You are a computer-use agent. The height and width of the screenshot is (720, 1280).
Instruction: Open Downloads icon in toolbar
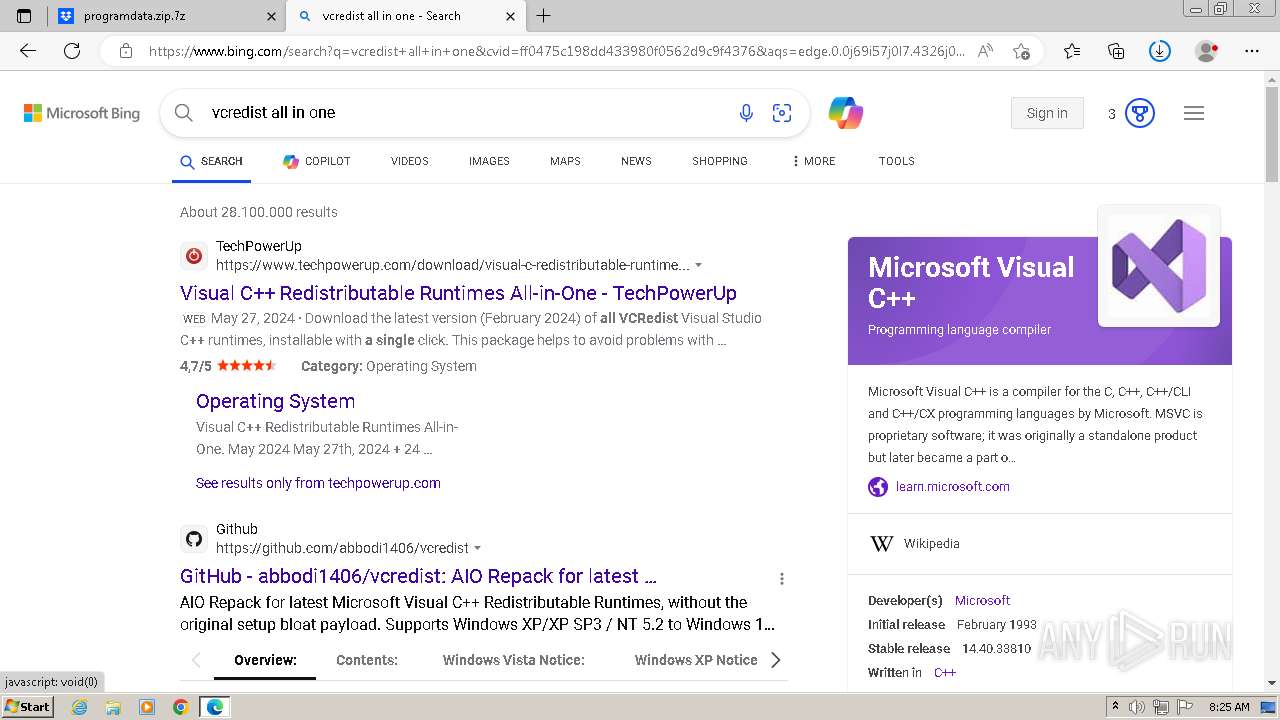click(x=1160, y=51)
